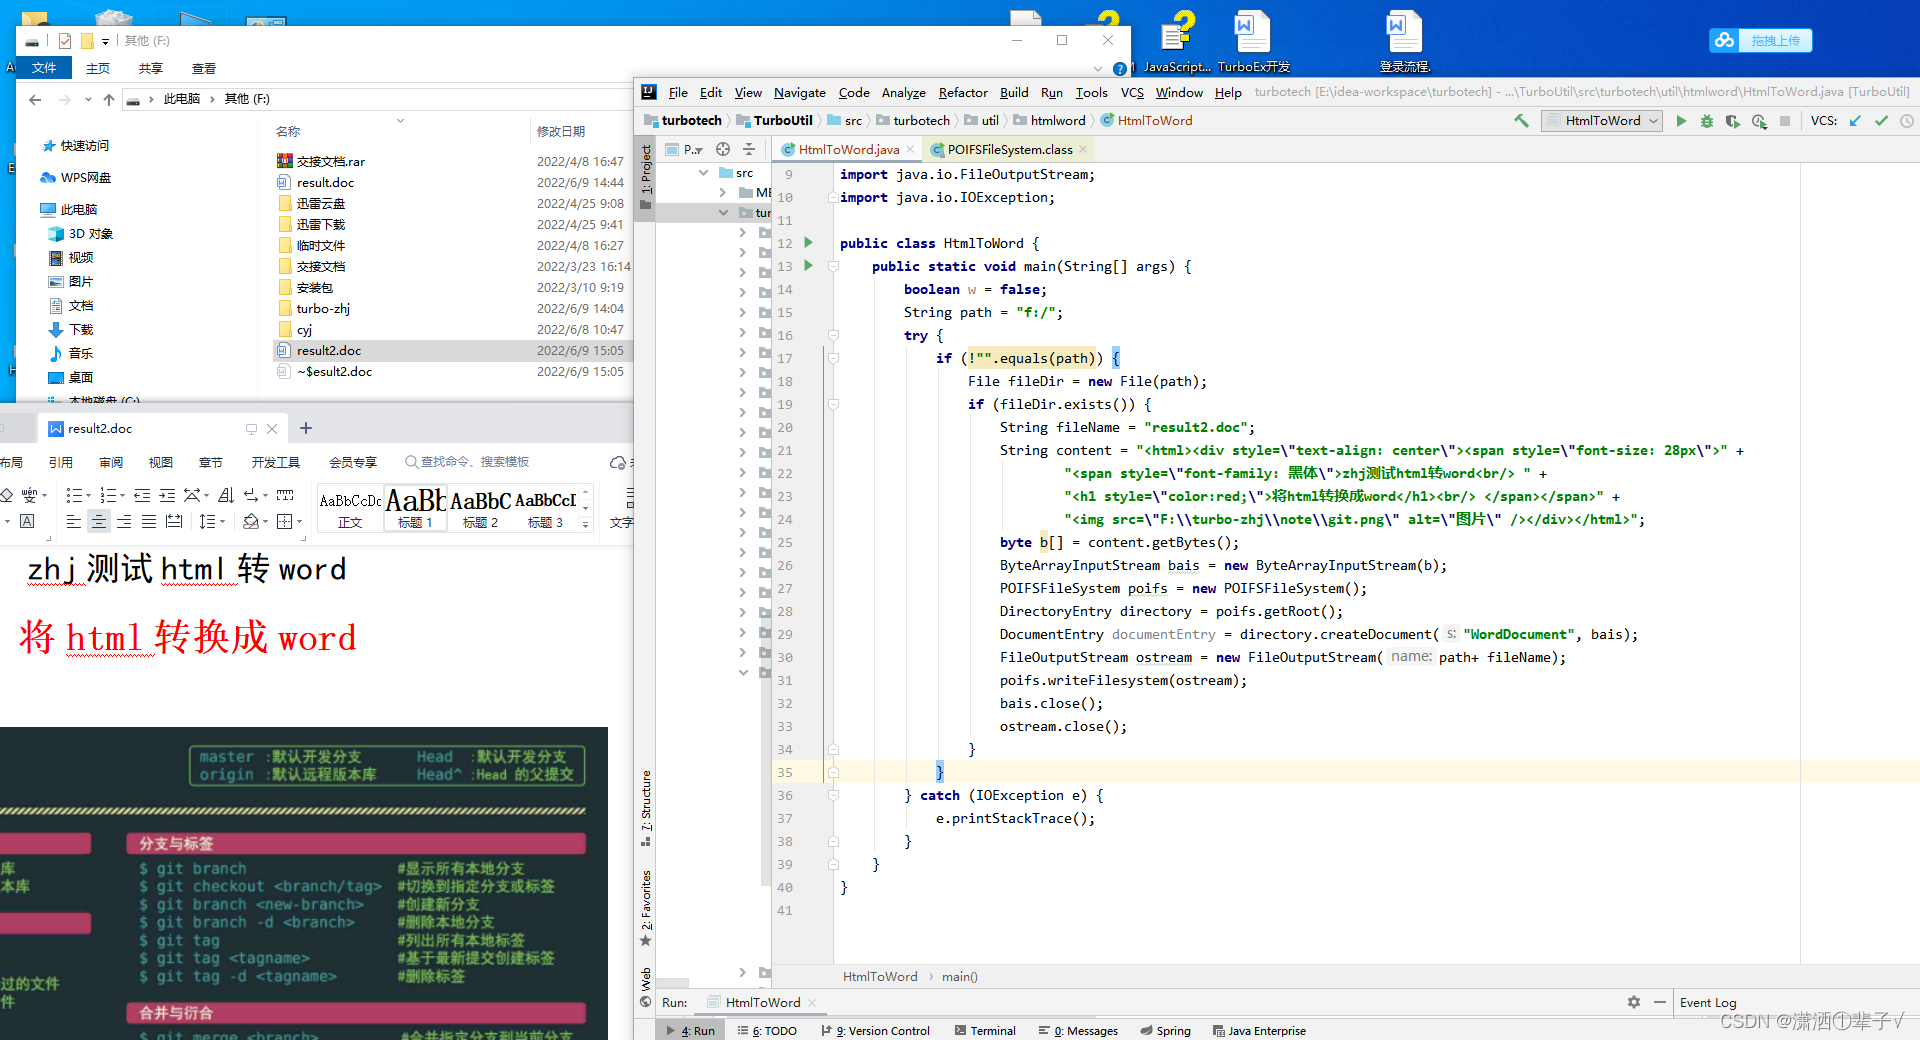Click the VCS Commit green checkmark
Viewport: 1920px width, 1040px height.
click(1881, 121)
